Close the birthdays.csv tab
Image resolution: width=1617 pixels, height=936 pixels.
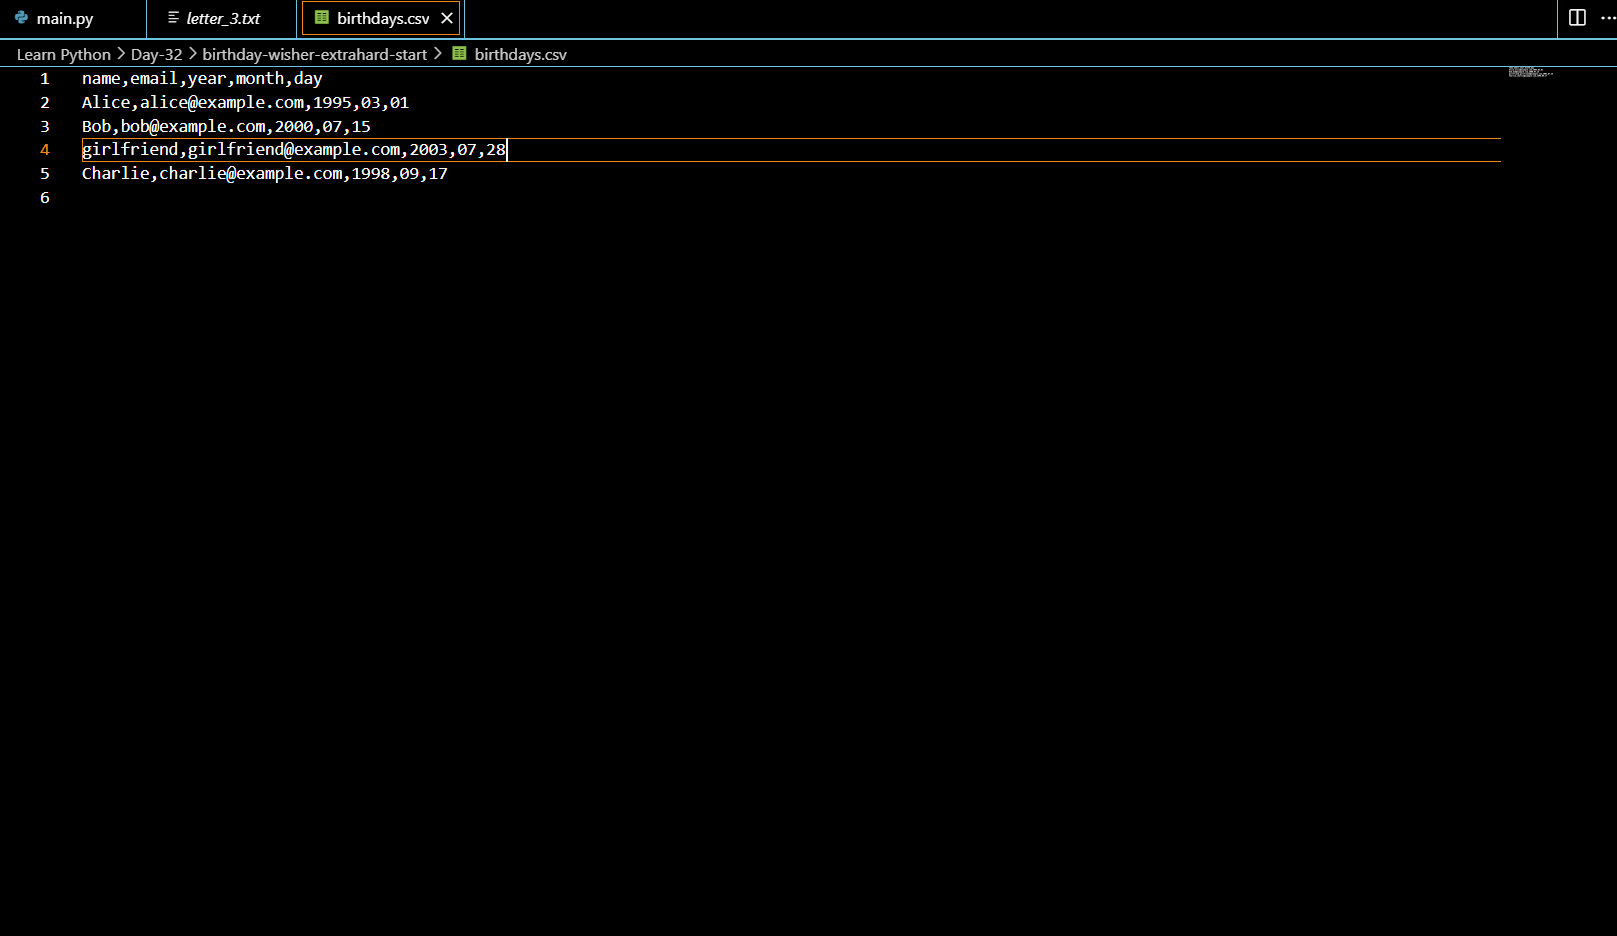coord(447,17)
